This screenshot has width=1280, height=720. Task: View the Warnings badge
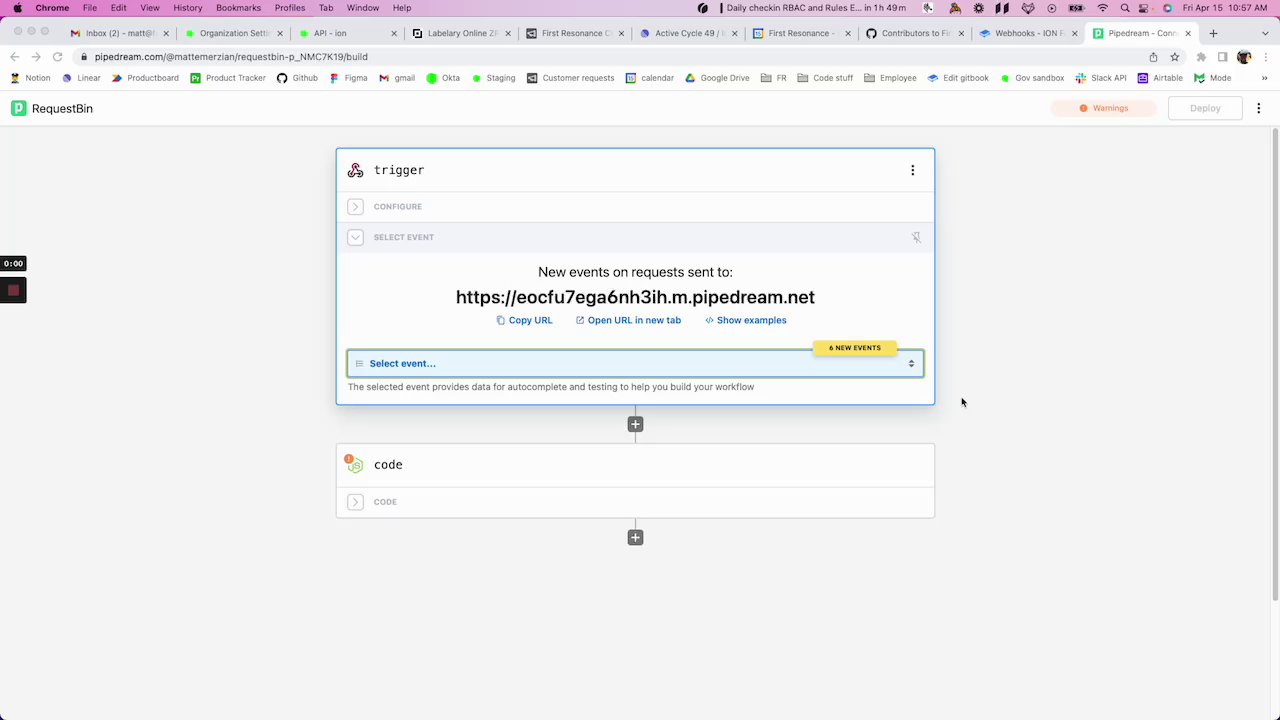point(1103,108)
